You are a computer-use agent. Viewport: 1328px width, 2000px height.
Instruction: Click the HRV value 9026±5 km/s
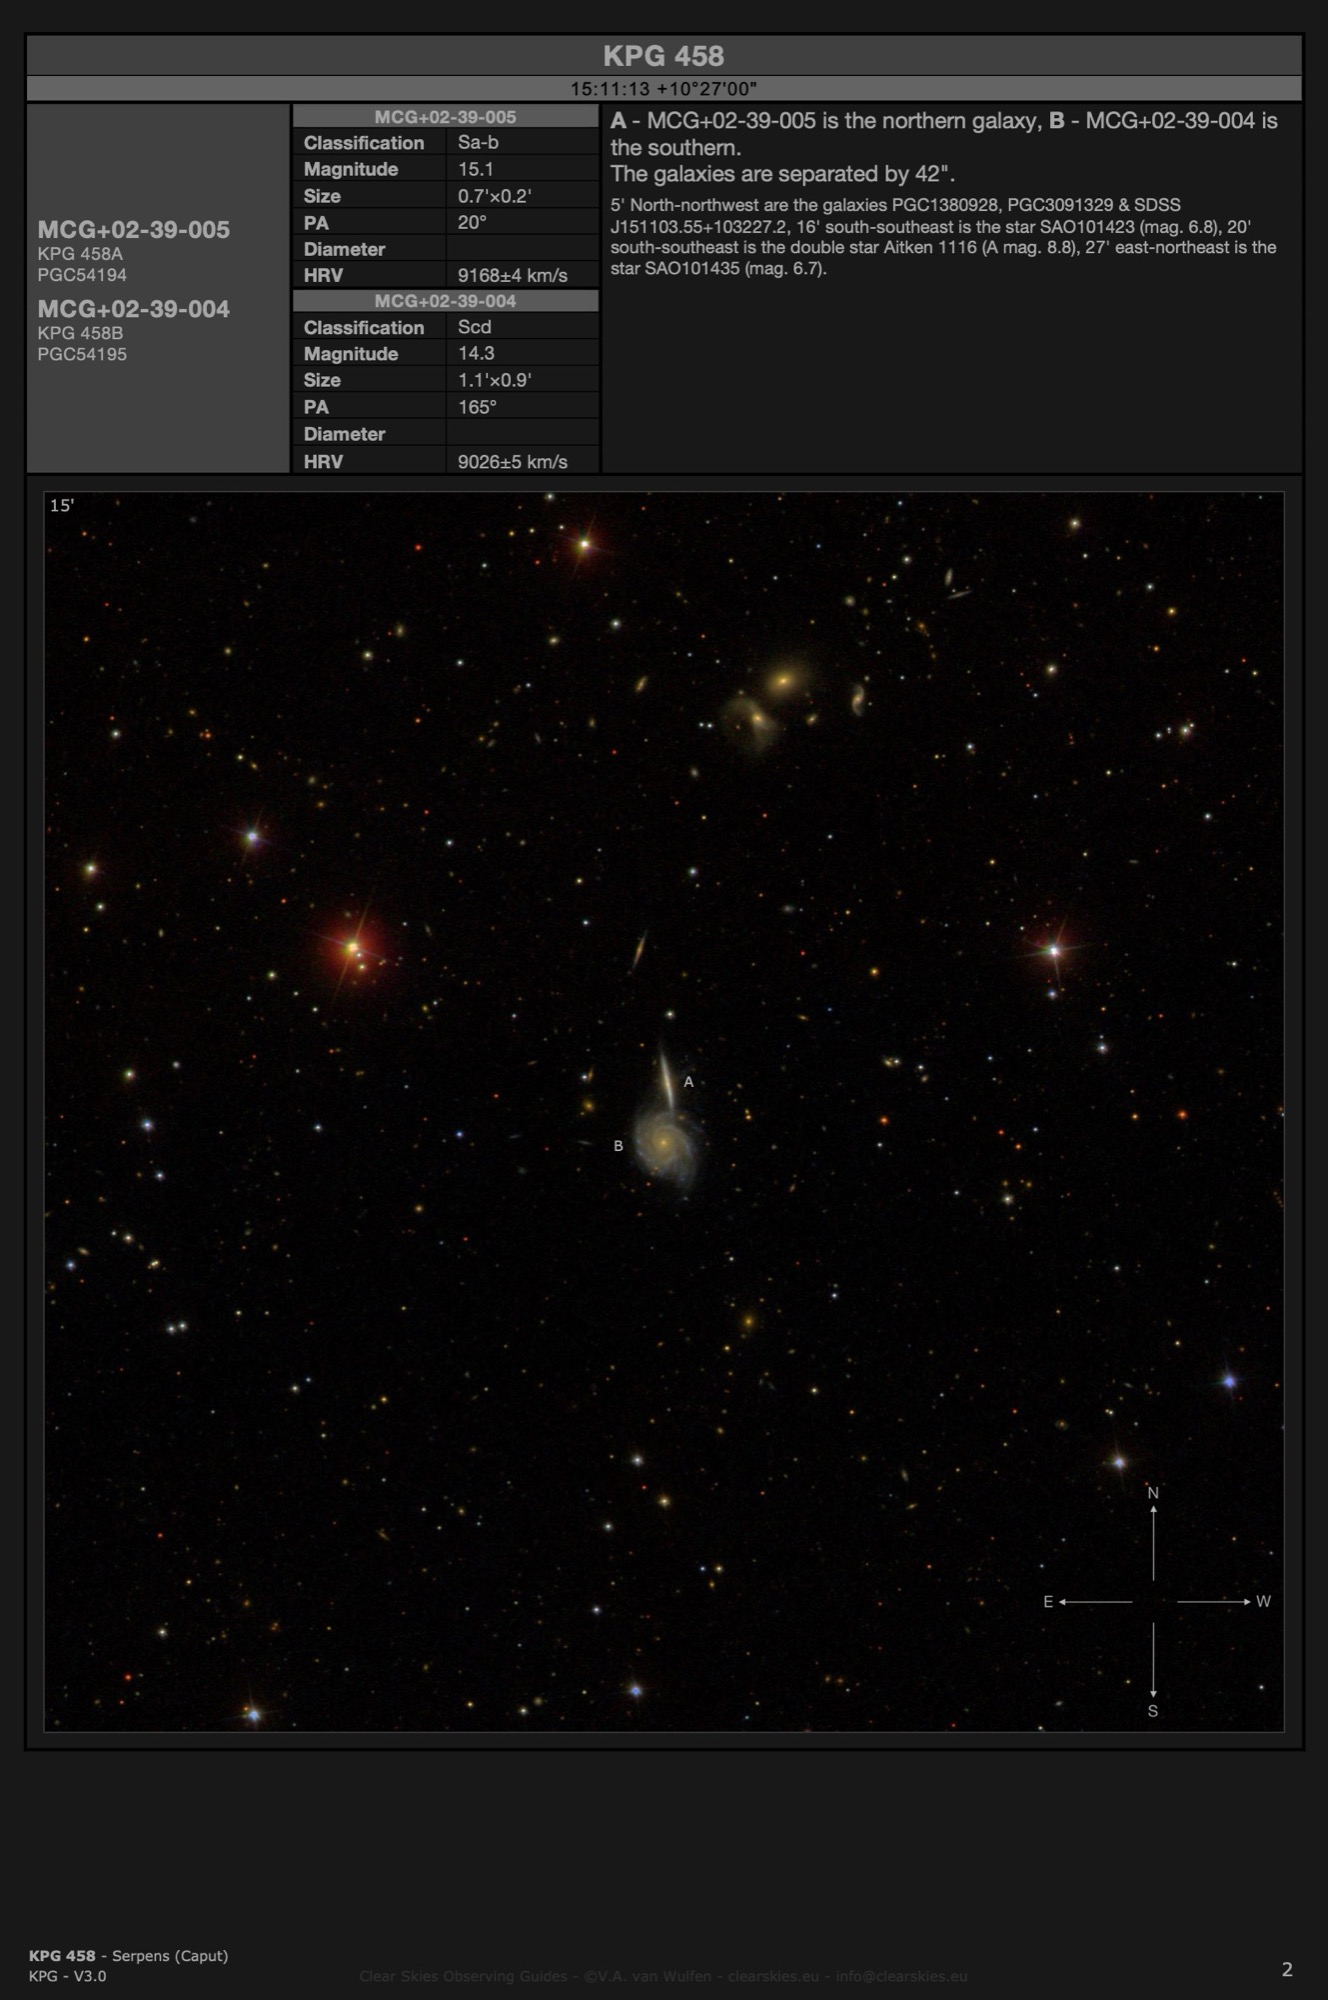click(x=512, y=461)
